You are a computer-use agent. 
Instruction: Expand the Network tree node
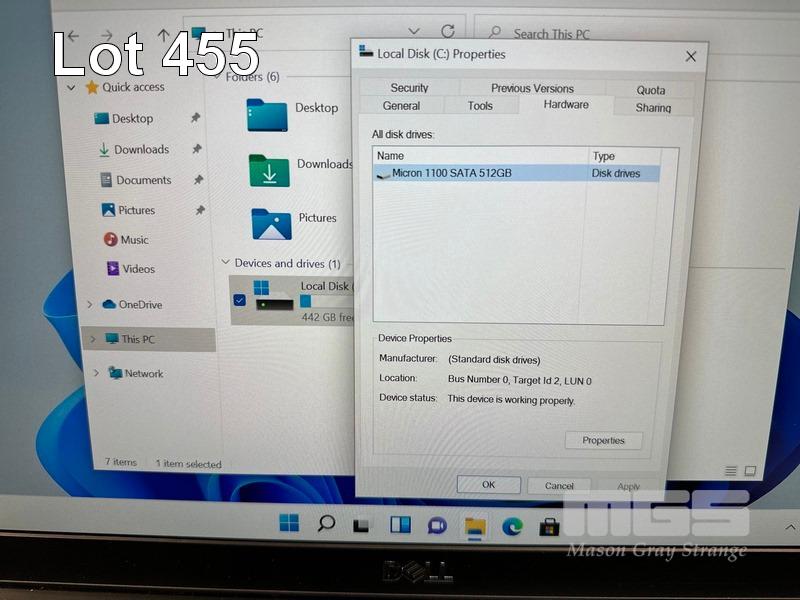pyautogui.click(x=96, y=373)
